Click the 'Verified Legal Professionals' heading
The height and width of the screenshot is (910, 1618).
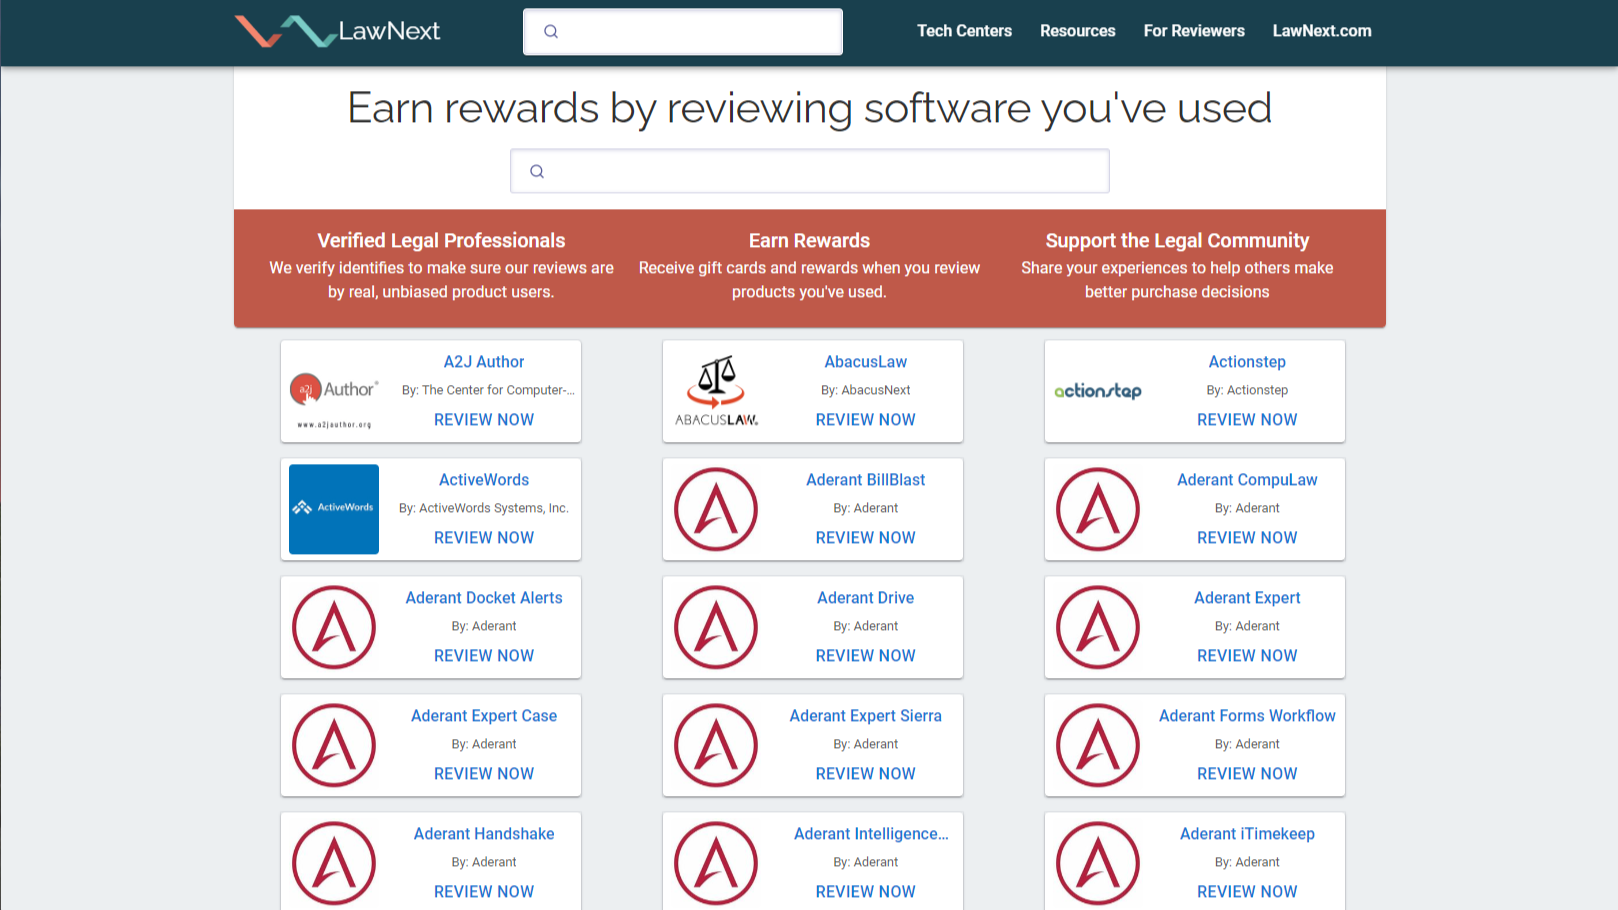pos(441,241)
